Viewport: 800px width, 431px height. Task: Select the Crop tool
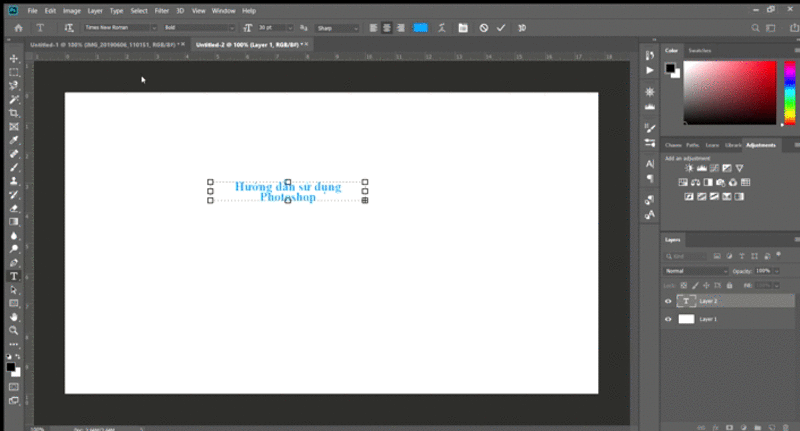pyautogui.click(x=14, y=113)
